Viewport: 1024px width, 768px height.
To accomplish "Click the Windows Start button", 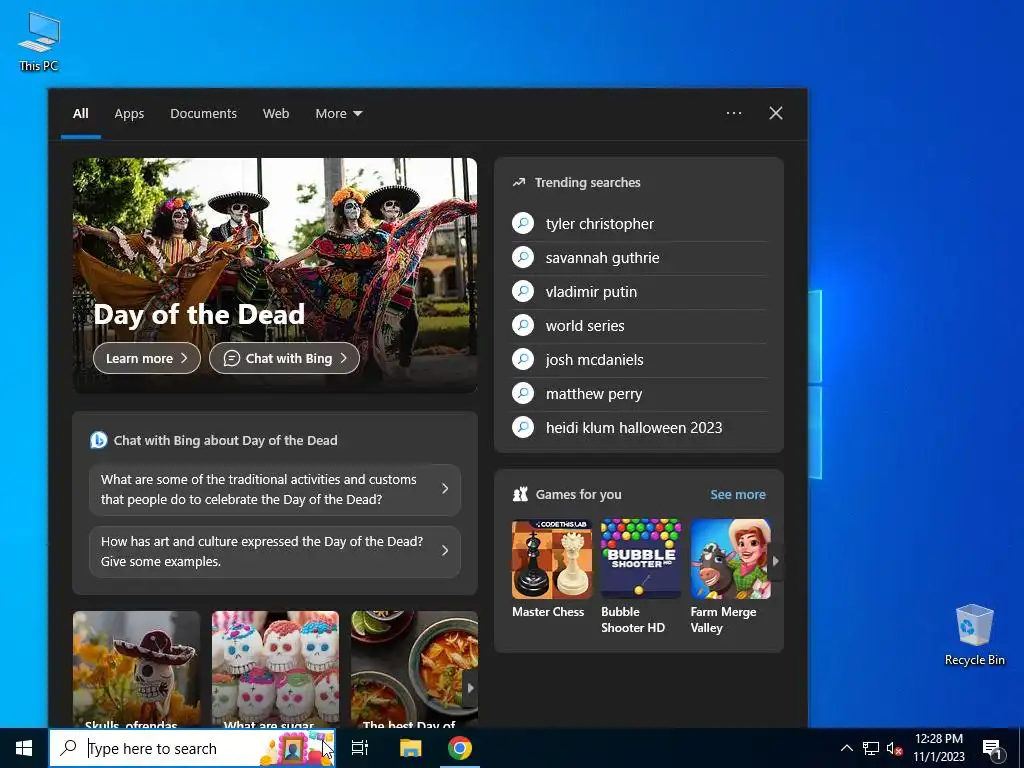I will [24, 748].
